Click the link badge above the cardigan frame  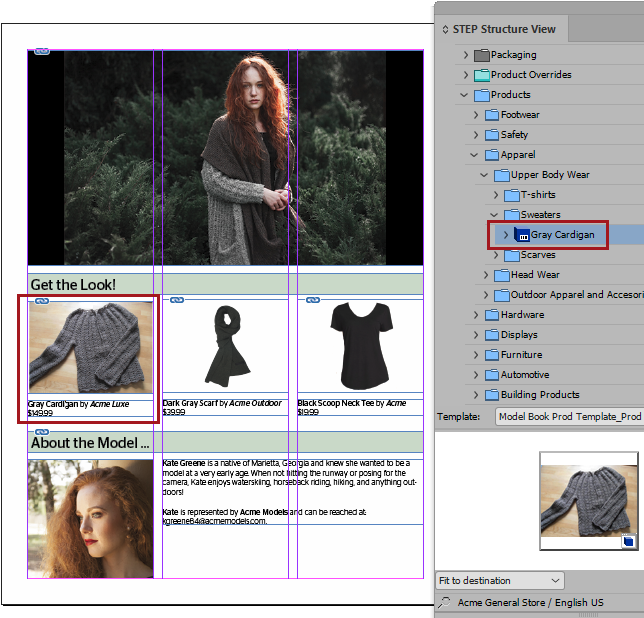(42, 300)
